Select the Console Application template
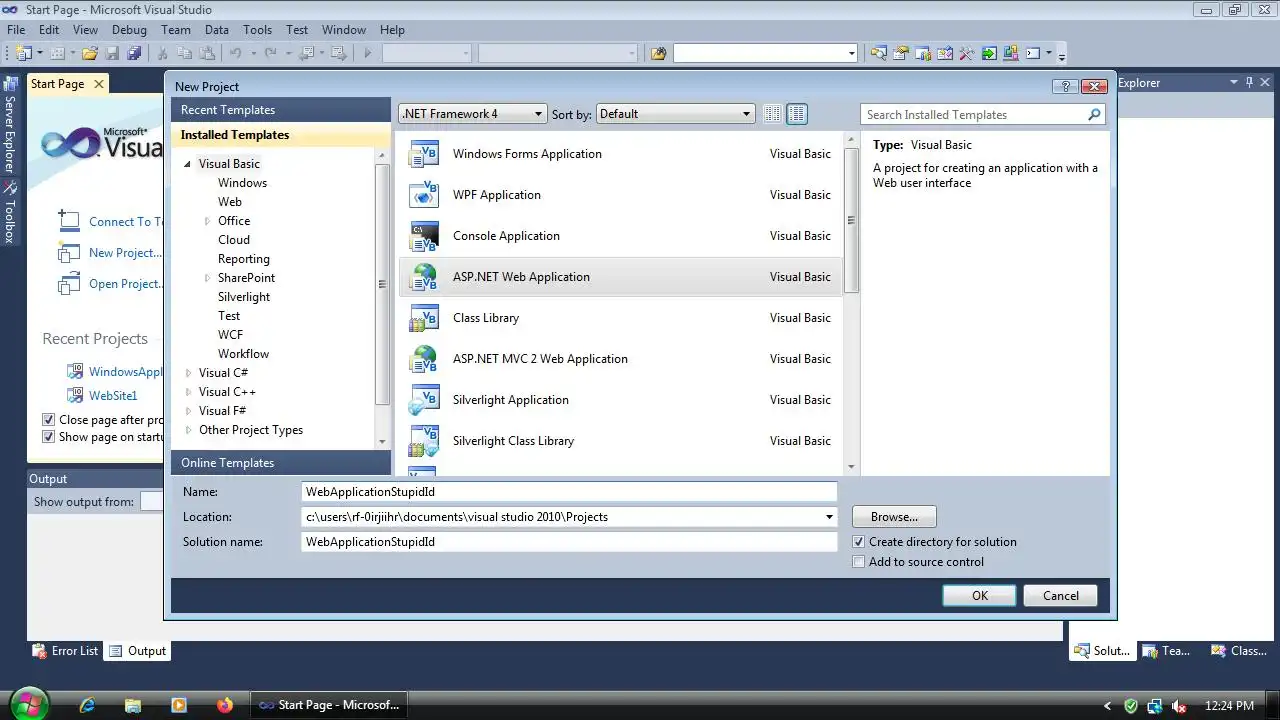1280x720 pixels. point(620,236)
